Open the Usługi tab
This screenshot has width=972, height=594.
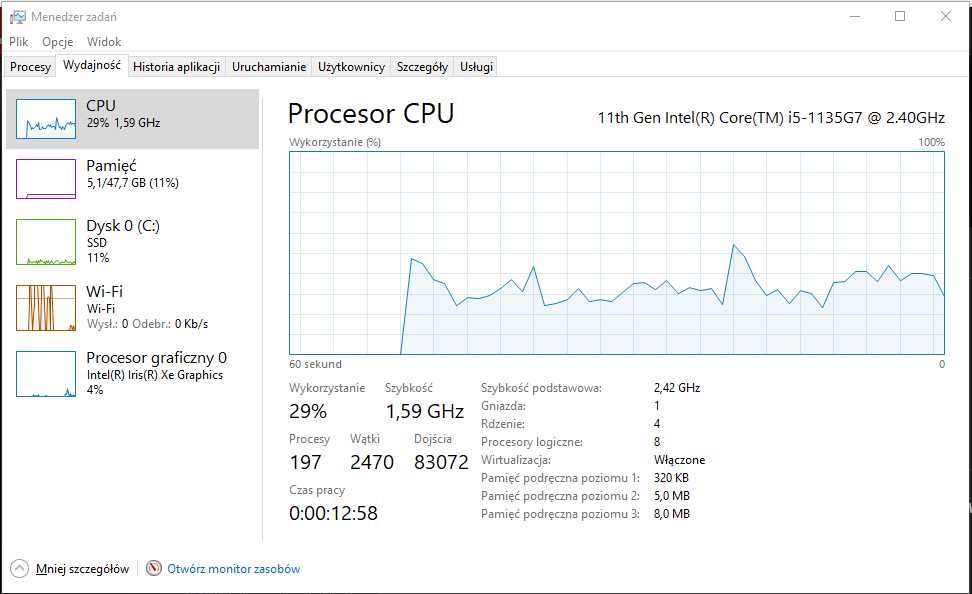(476, 67)
